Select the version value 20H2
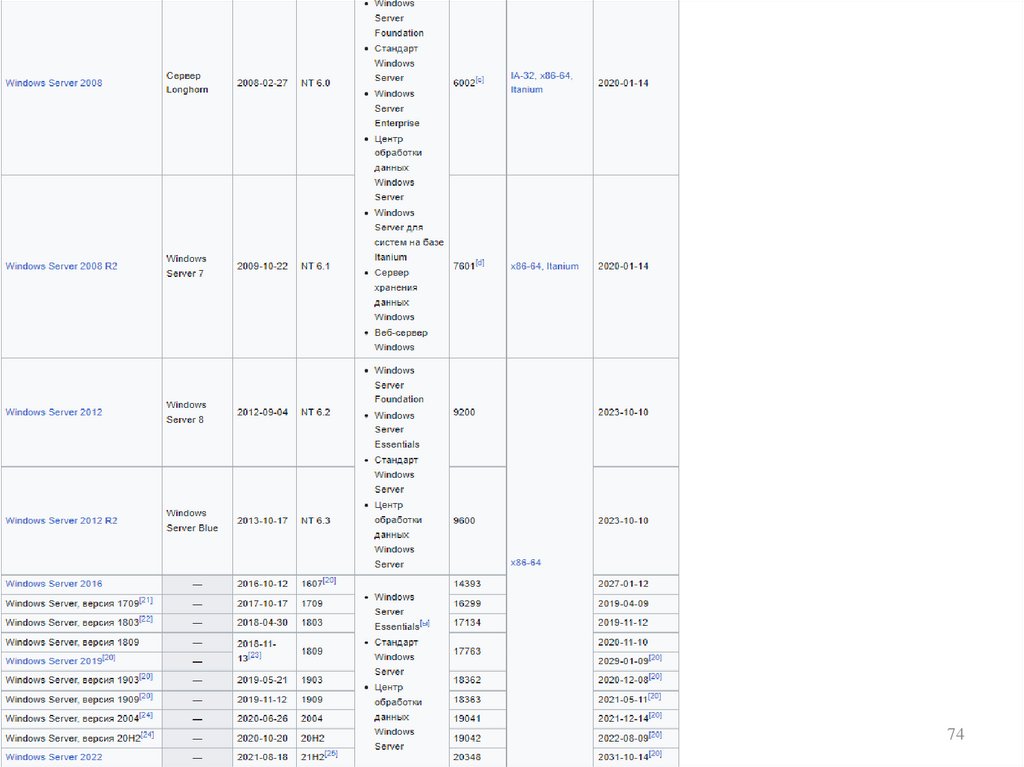This screenshot has height=767, width=1024. (313, 738)
